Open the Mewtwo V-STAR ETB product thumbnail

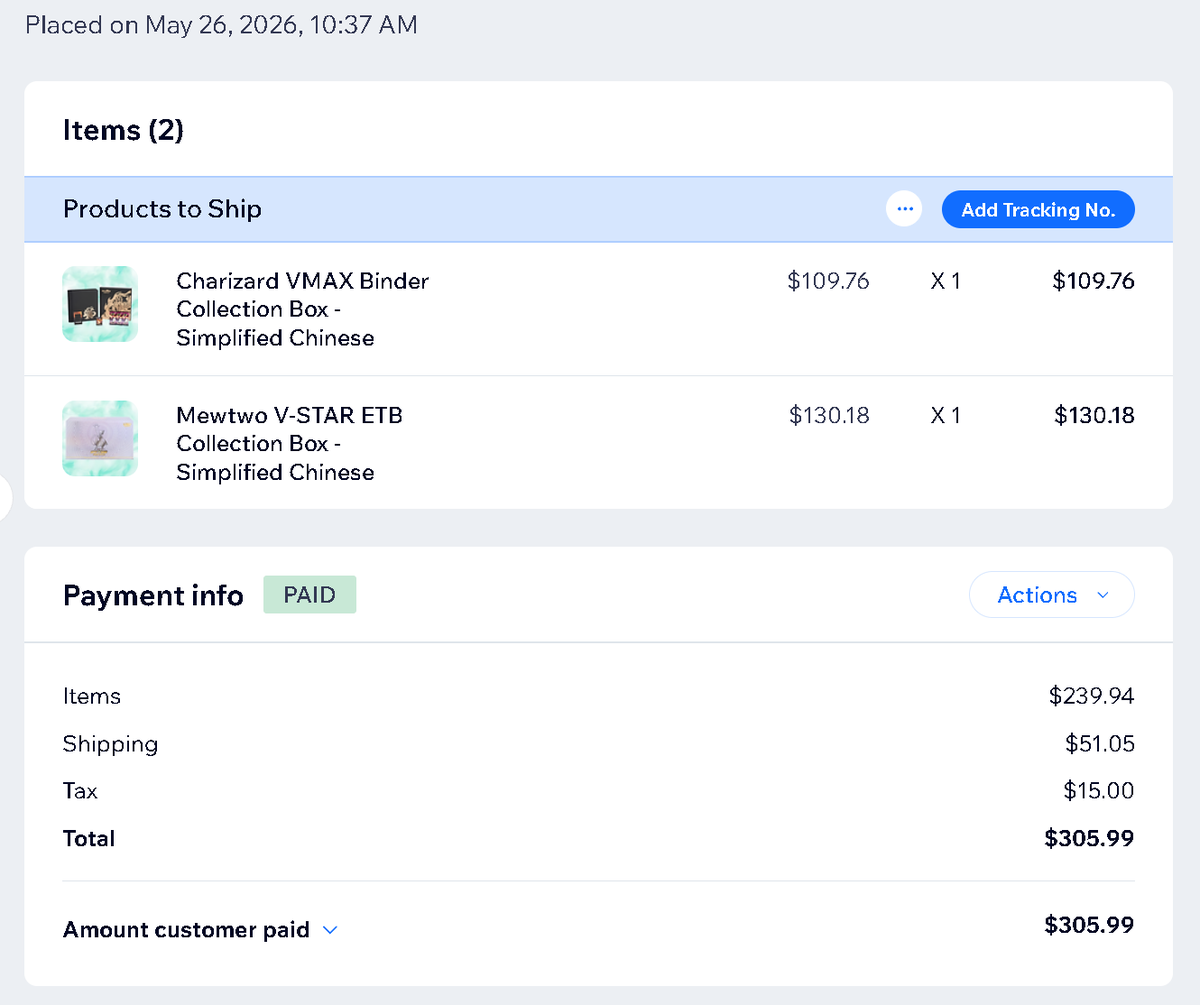click(100, 438)
